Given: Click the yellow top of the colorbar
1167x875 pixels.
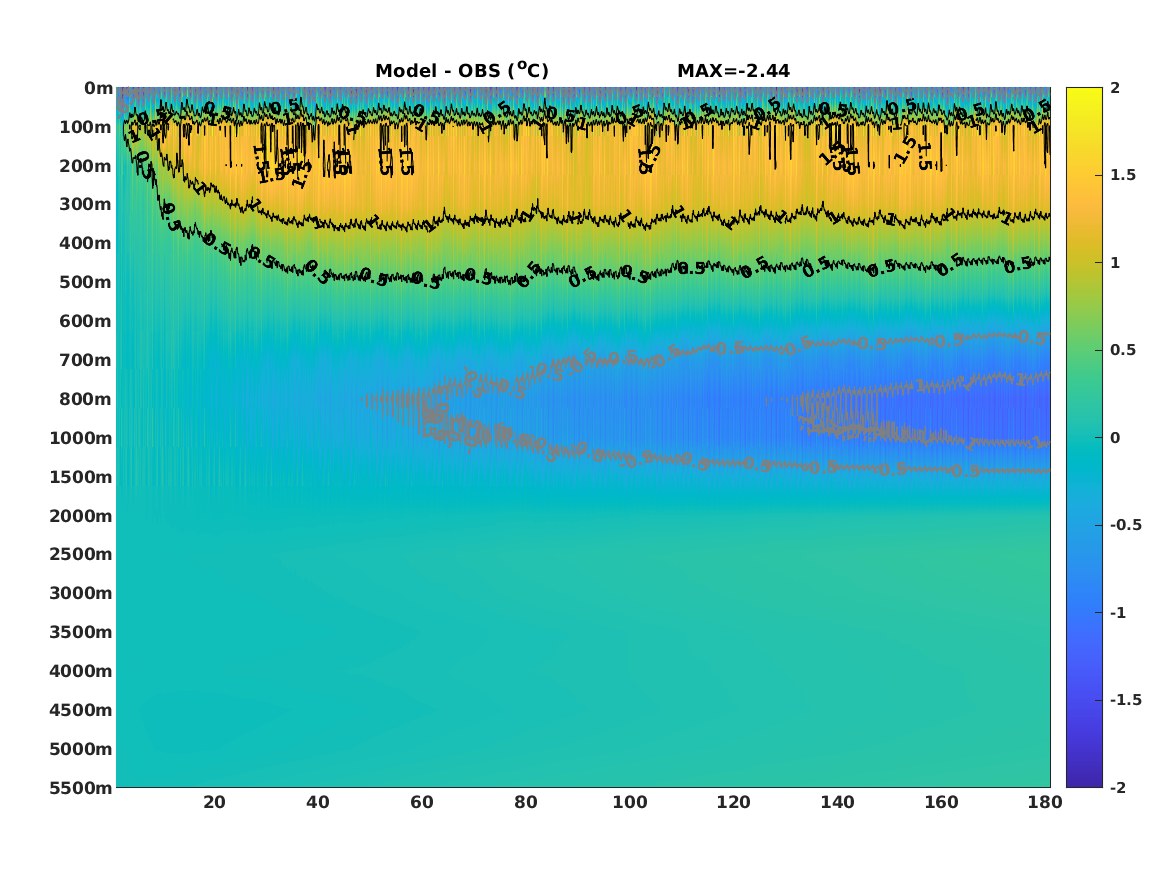Looking at the screenshot, I should [x=1084, y=92].
